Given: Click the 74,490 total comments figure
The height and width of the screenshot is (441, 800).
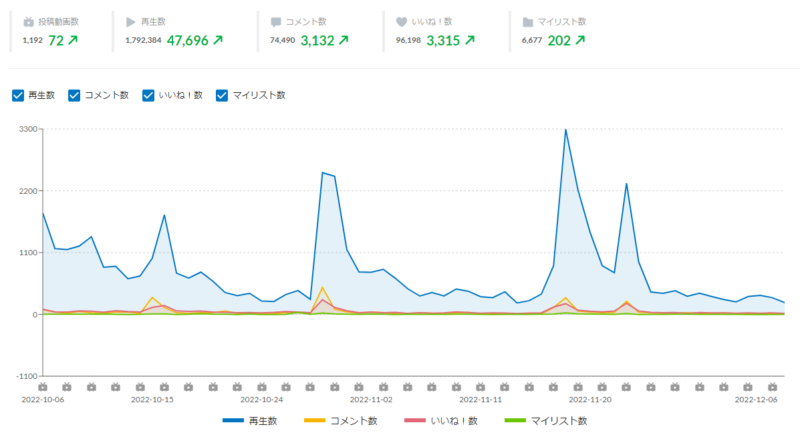Looking at the screenshot, I should tap(283, 40).
